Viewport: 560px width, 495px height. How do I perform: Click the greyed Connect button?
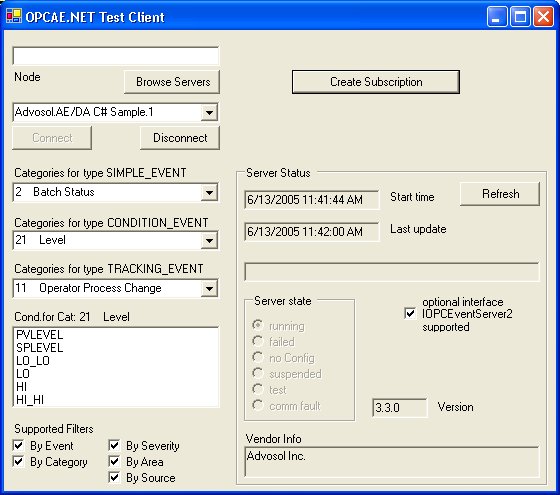(52, 138)
